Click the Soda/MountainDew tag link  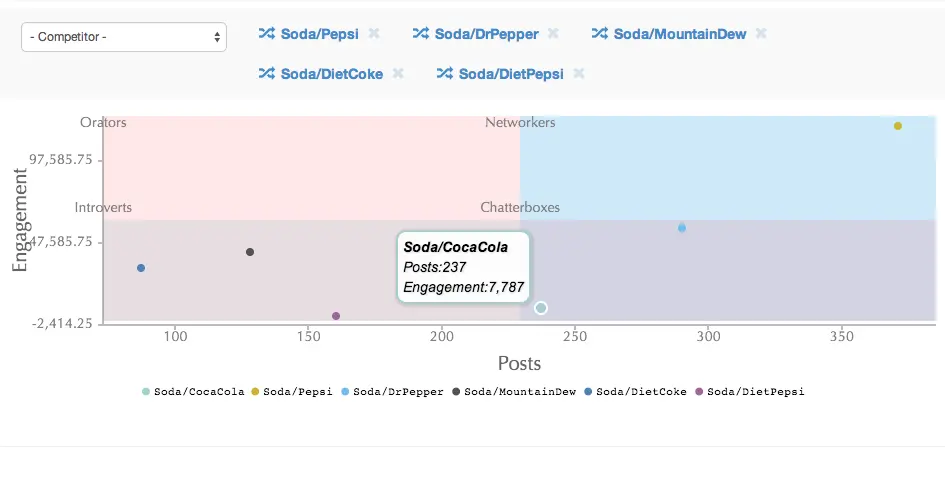click(680, 34)
